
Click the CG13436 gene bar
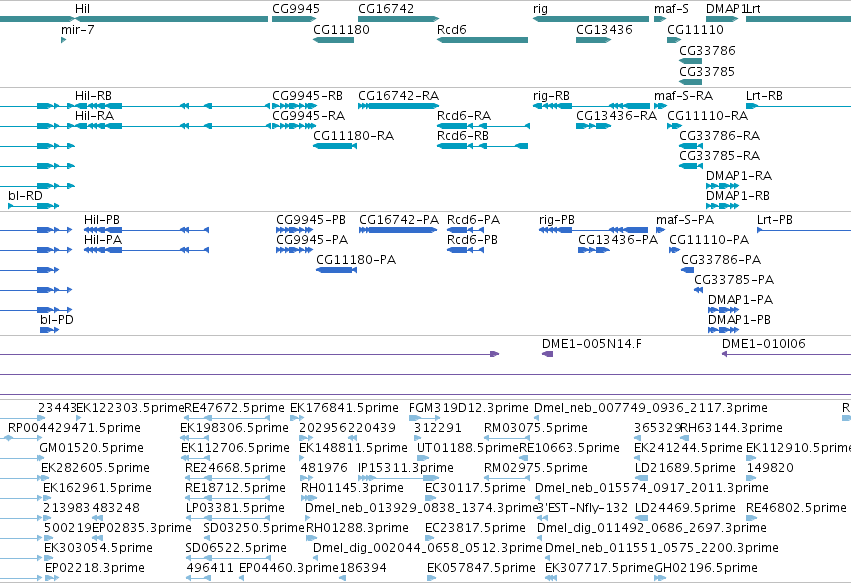(x=594, y=40)
